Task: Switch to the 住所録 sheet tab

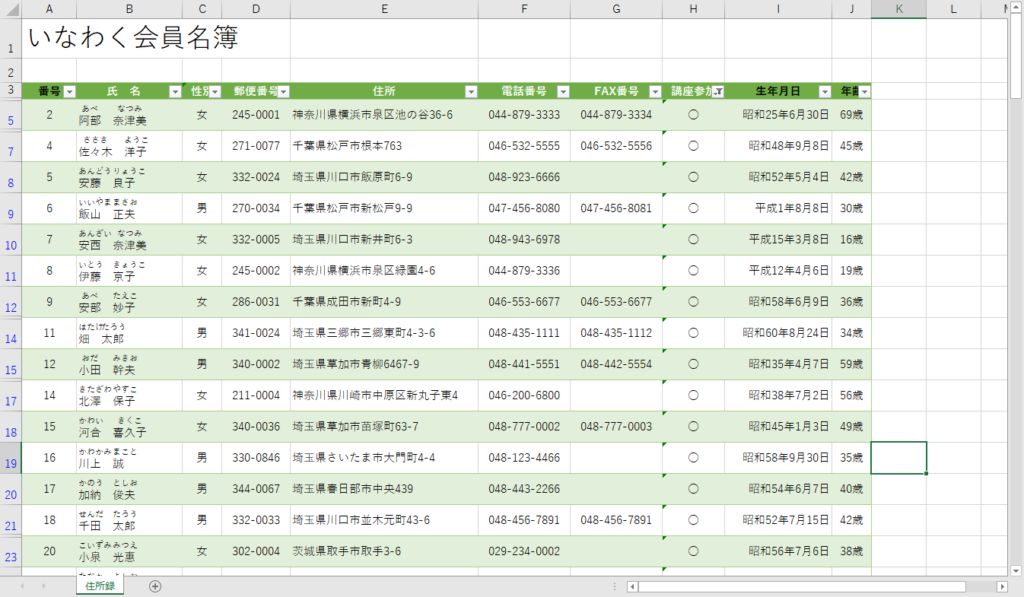Action: (x=99, y=586)
